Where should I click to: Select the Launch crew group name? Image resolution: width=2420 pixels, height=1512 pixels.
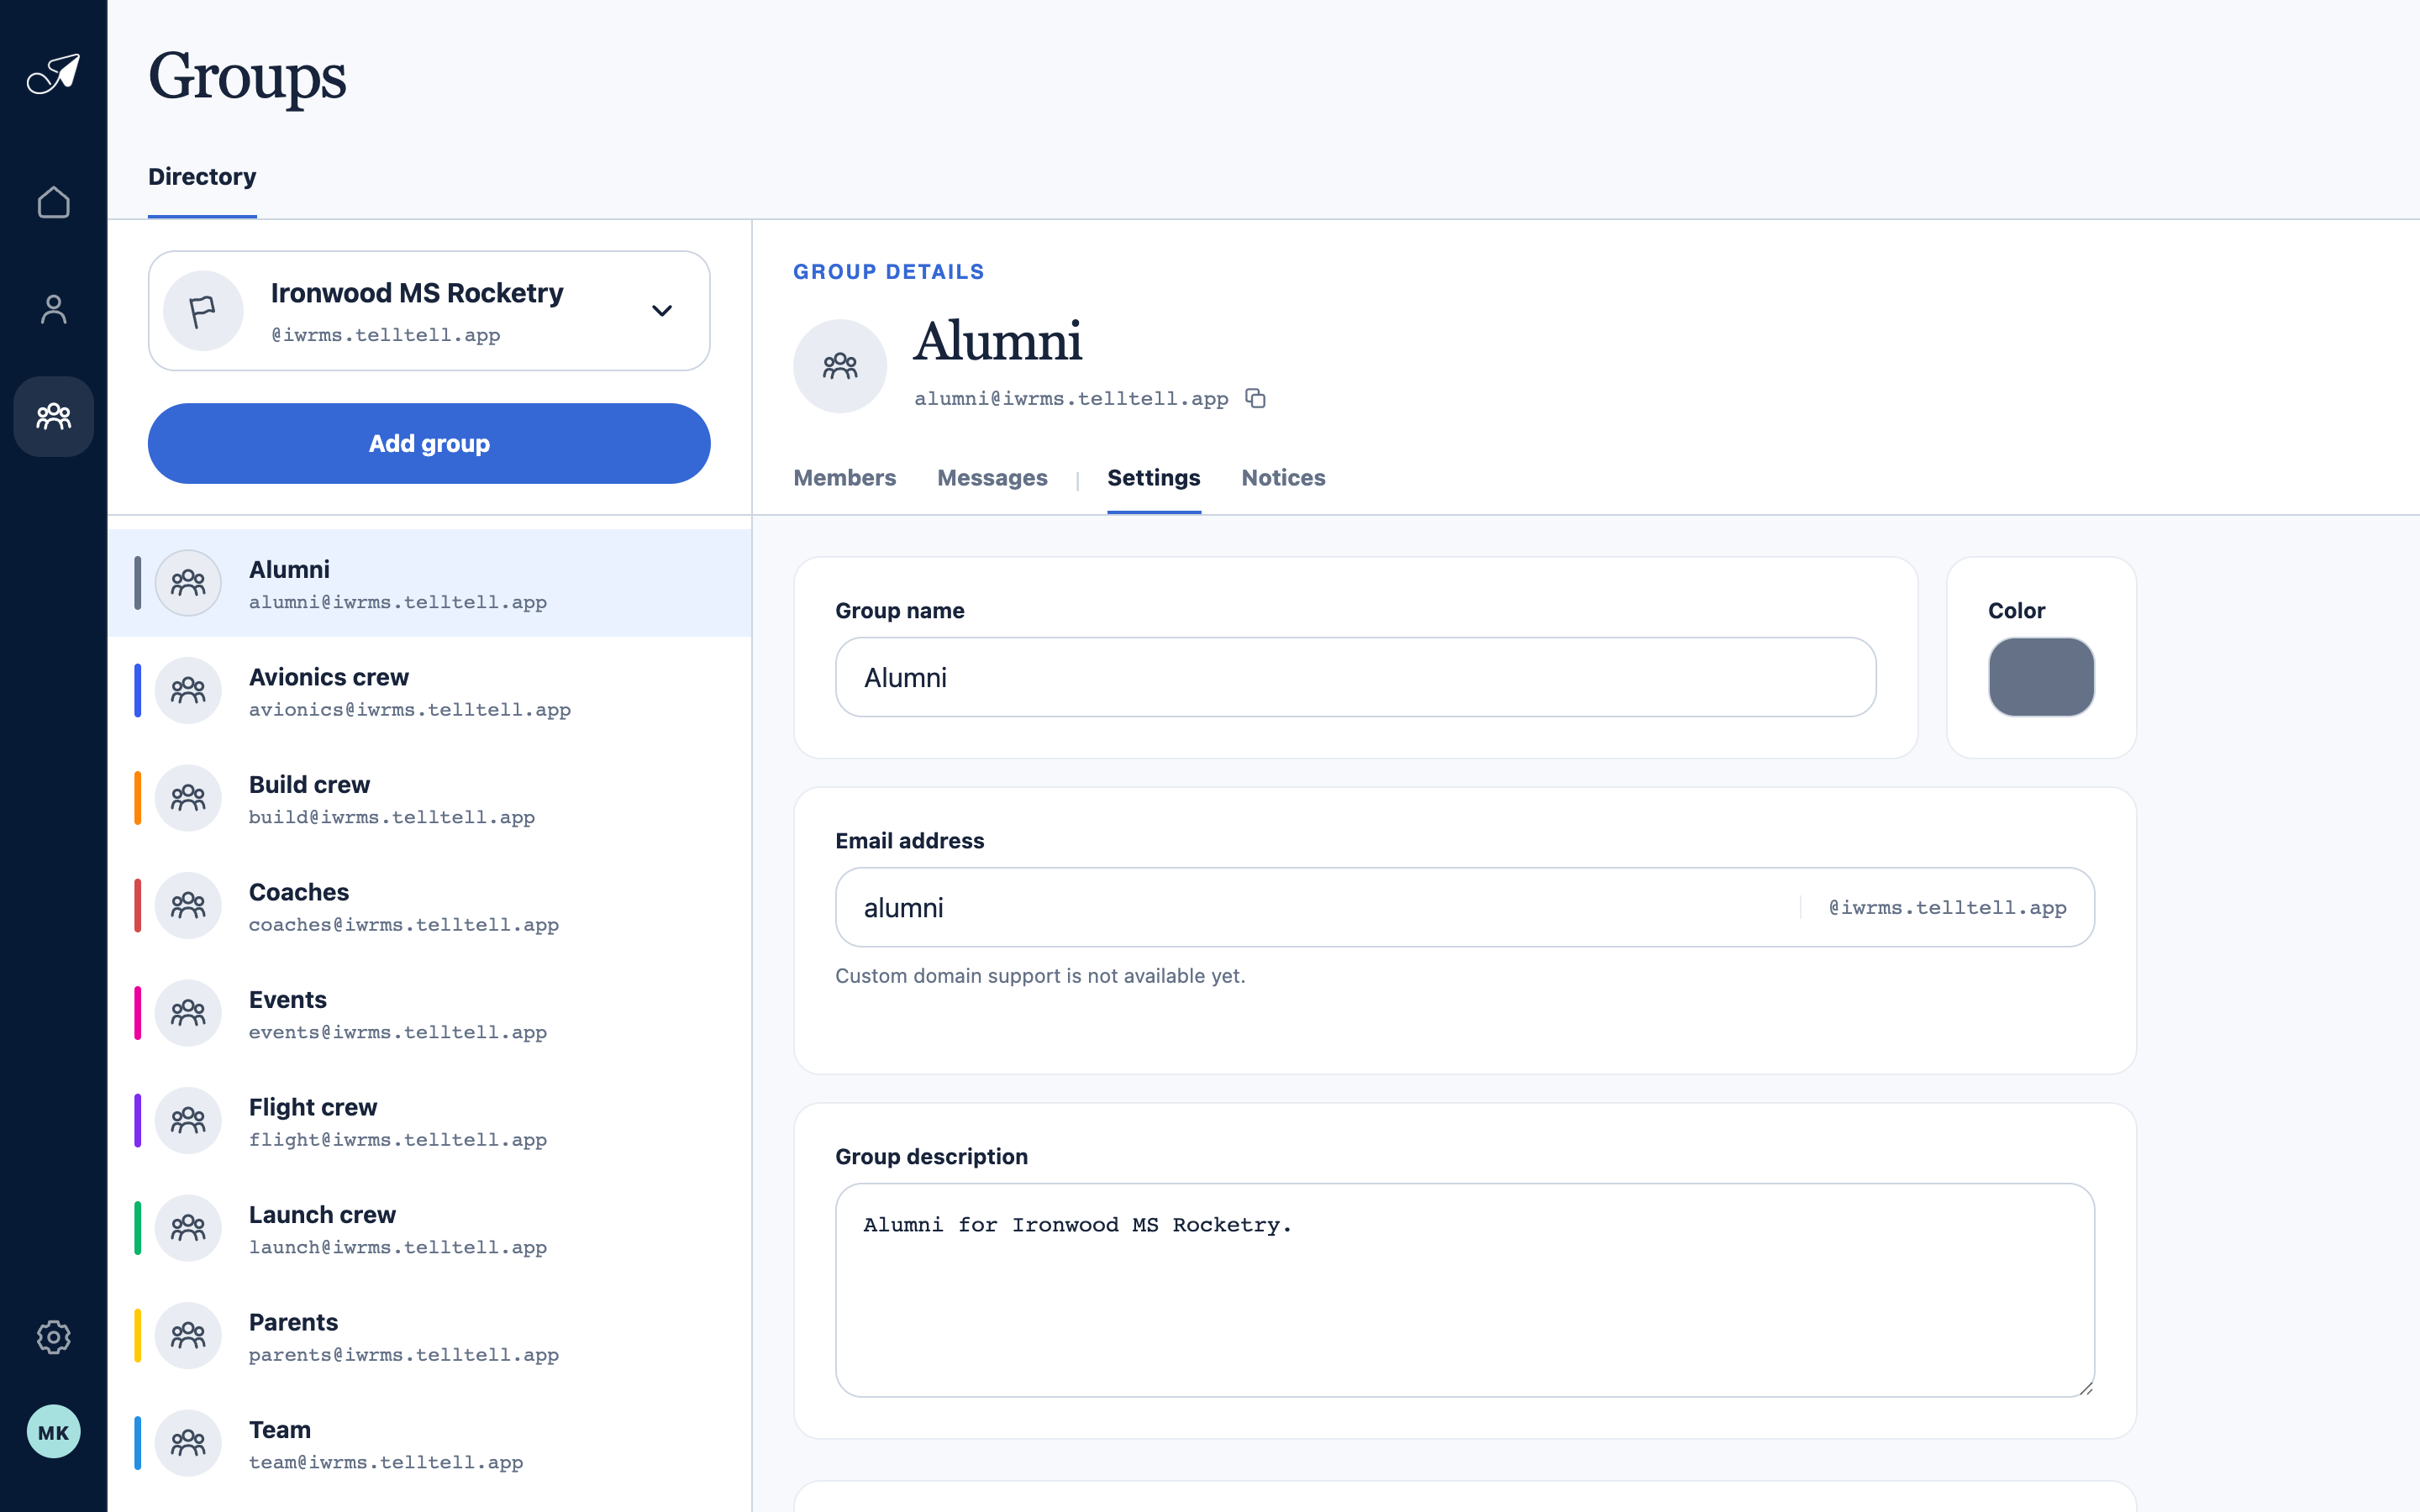tap(322, 1215)
